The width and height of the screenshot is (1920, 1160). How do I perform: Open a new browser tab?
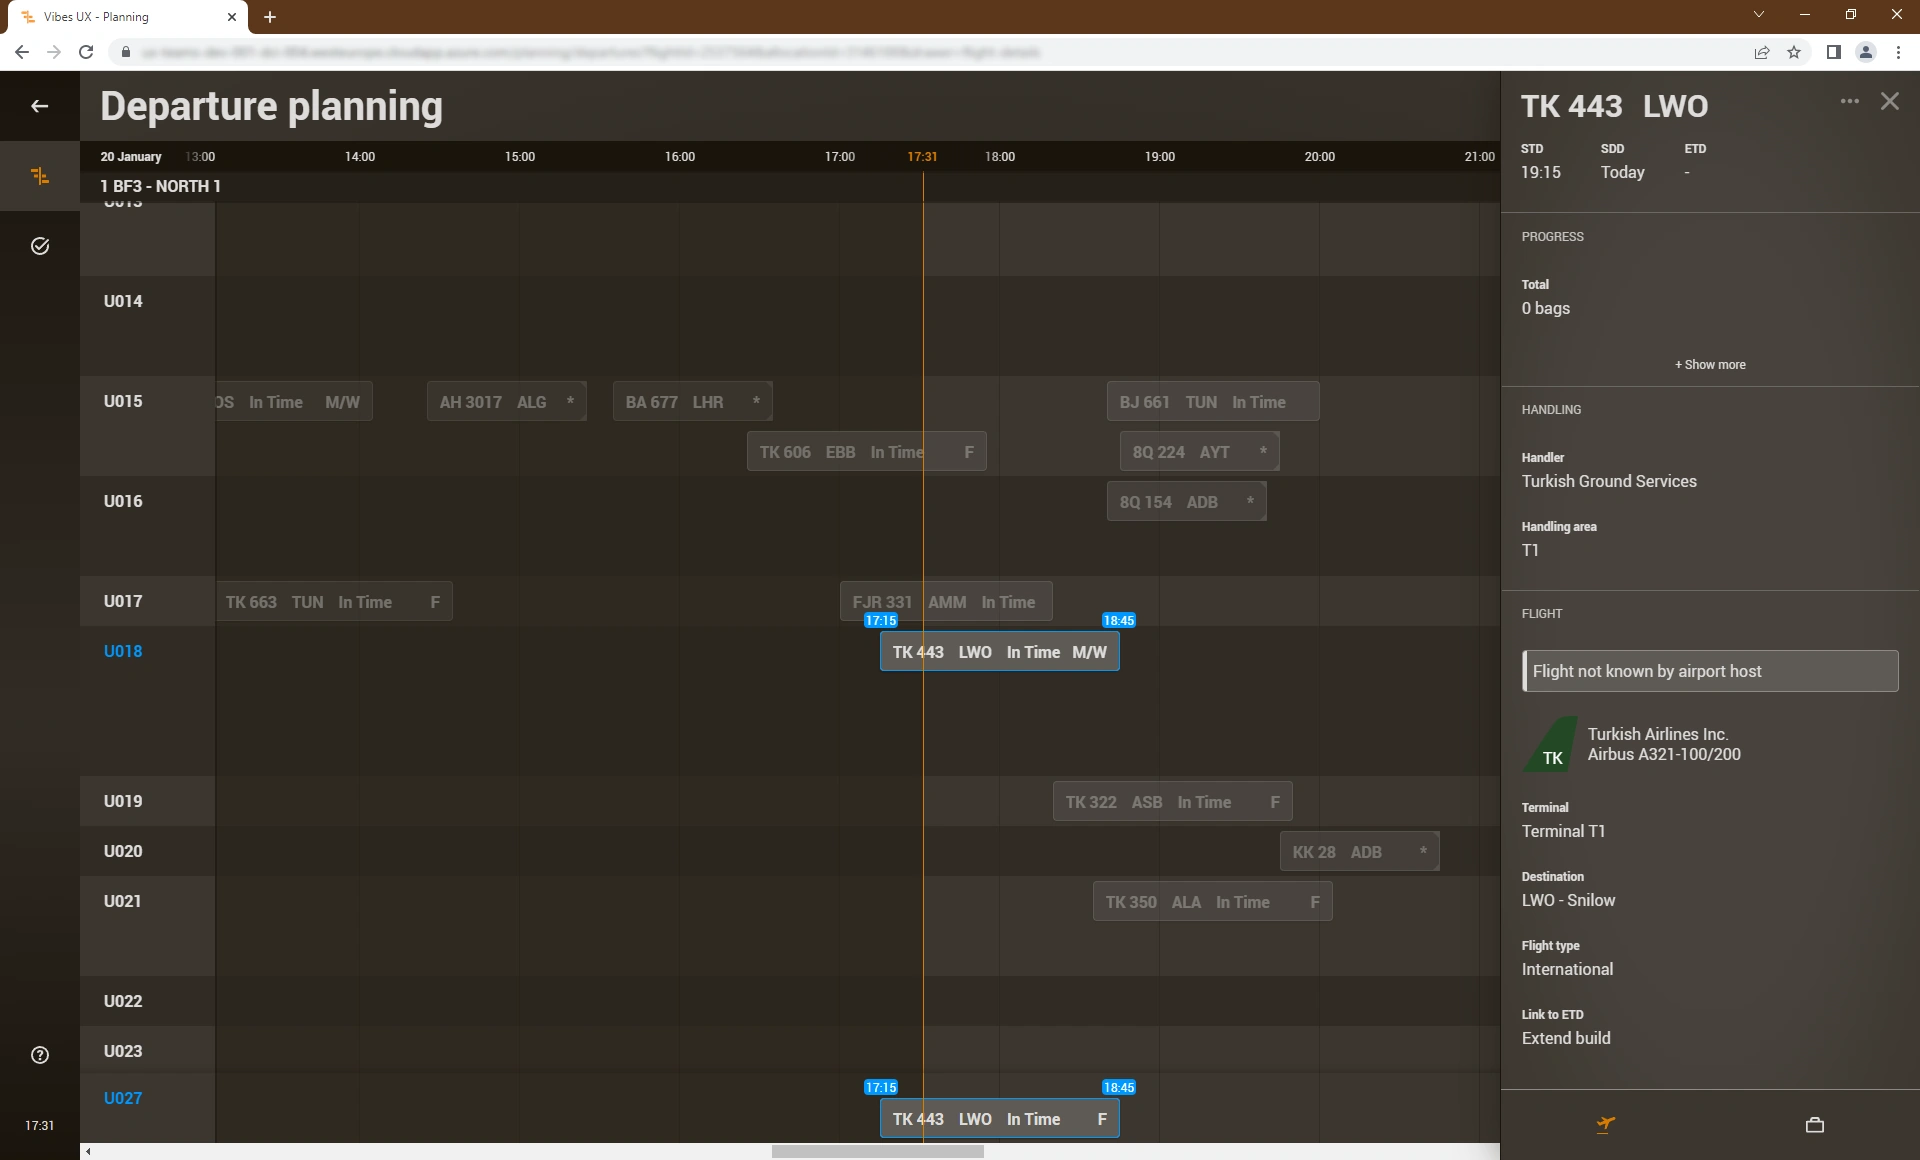click(270, 17)
